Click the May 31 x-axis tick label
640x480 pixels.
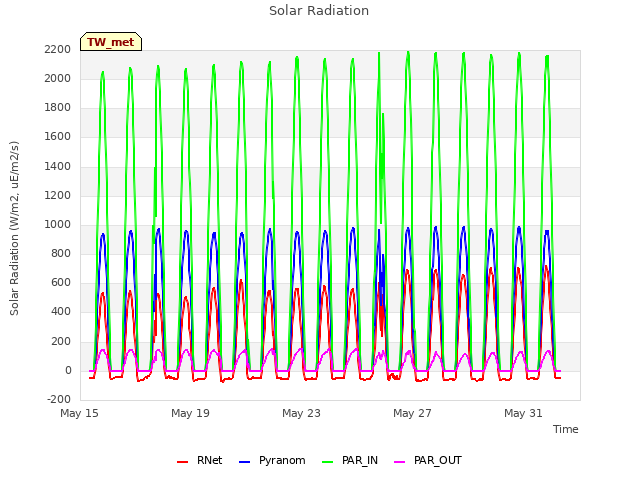[x=523, y=413]
